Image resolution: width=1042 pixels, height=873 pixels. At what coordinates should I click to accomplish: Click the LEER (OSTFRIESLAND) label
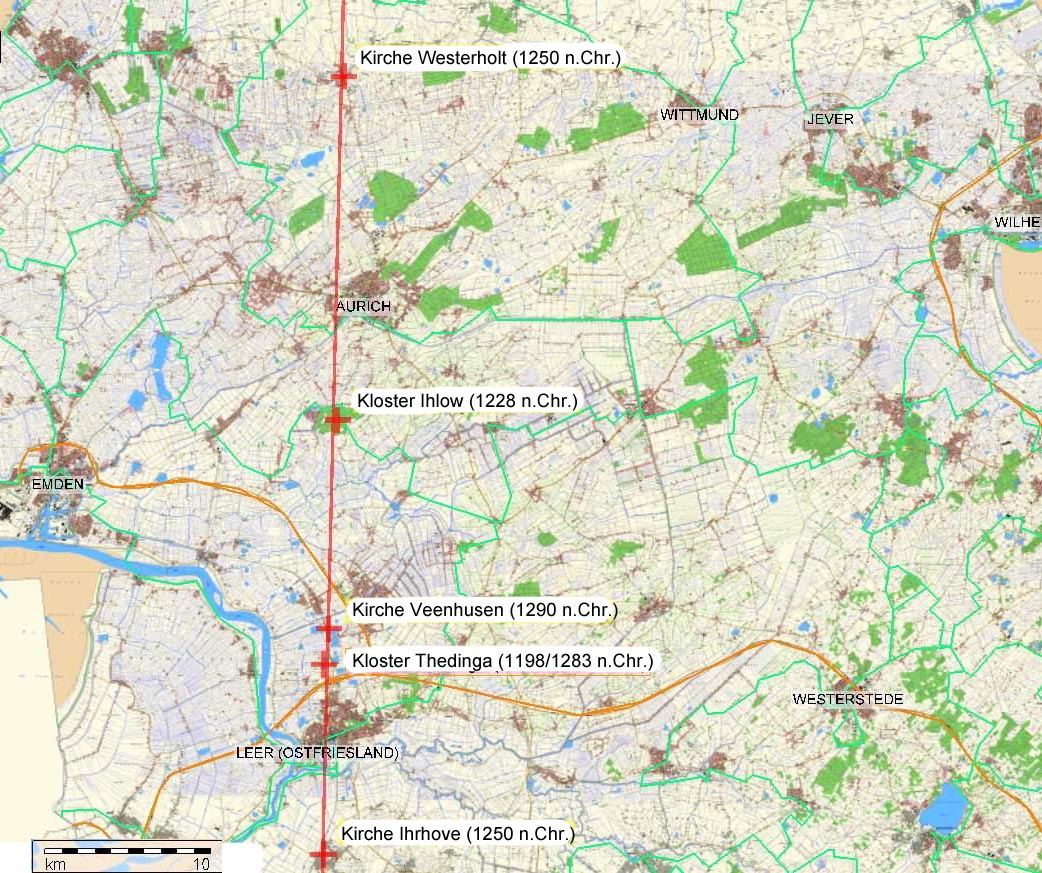coord(318,753)
